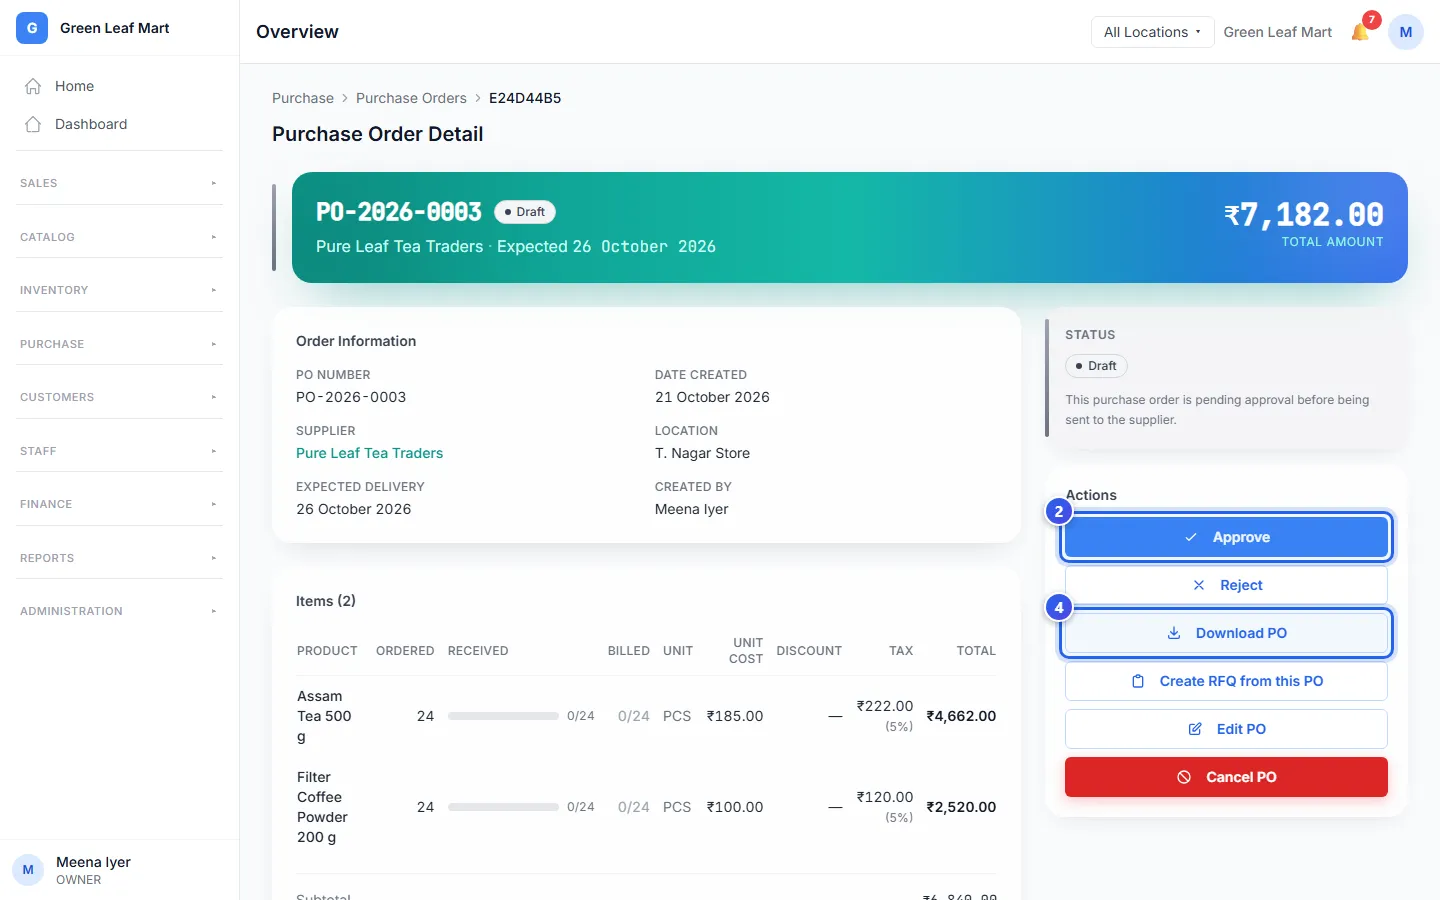The width and height of the screenshot is (1440, 900).
Task: Download the PO document
Action: point(1226,633)
